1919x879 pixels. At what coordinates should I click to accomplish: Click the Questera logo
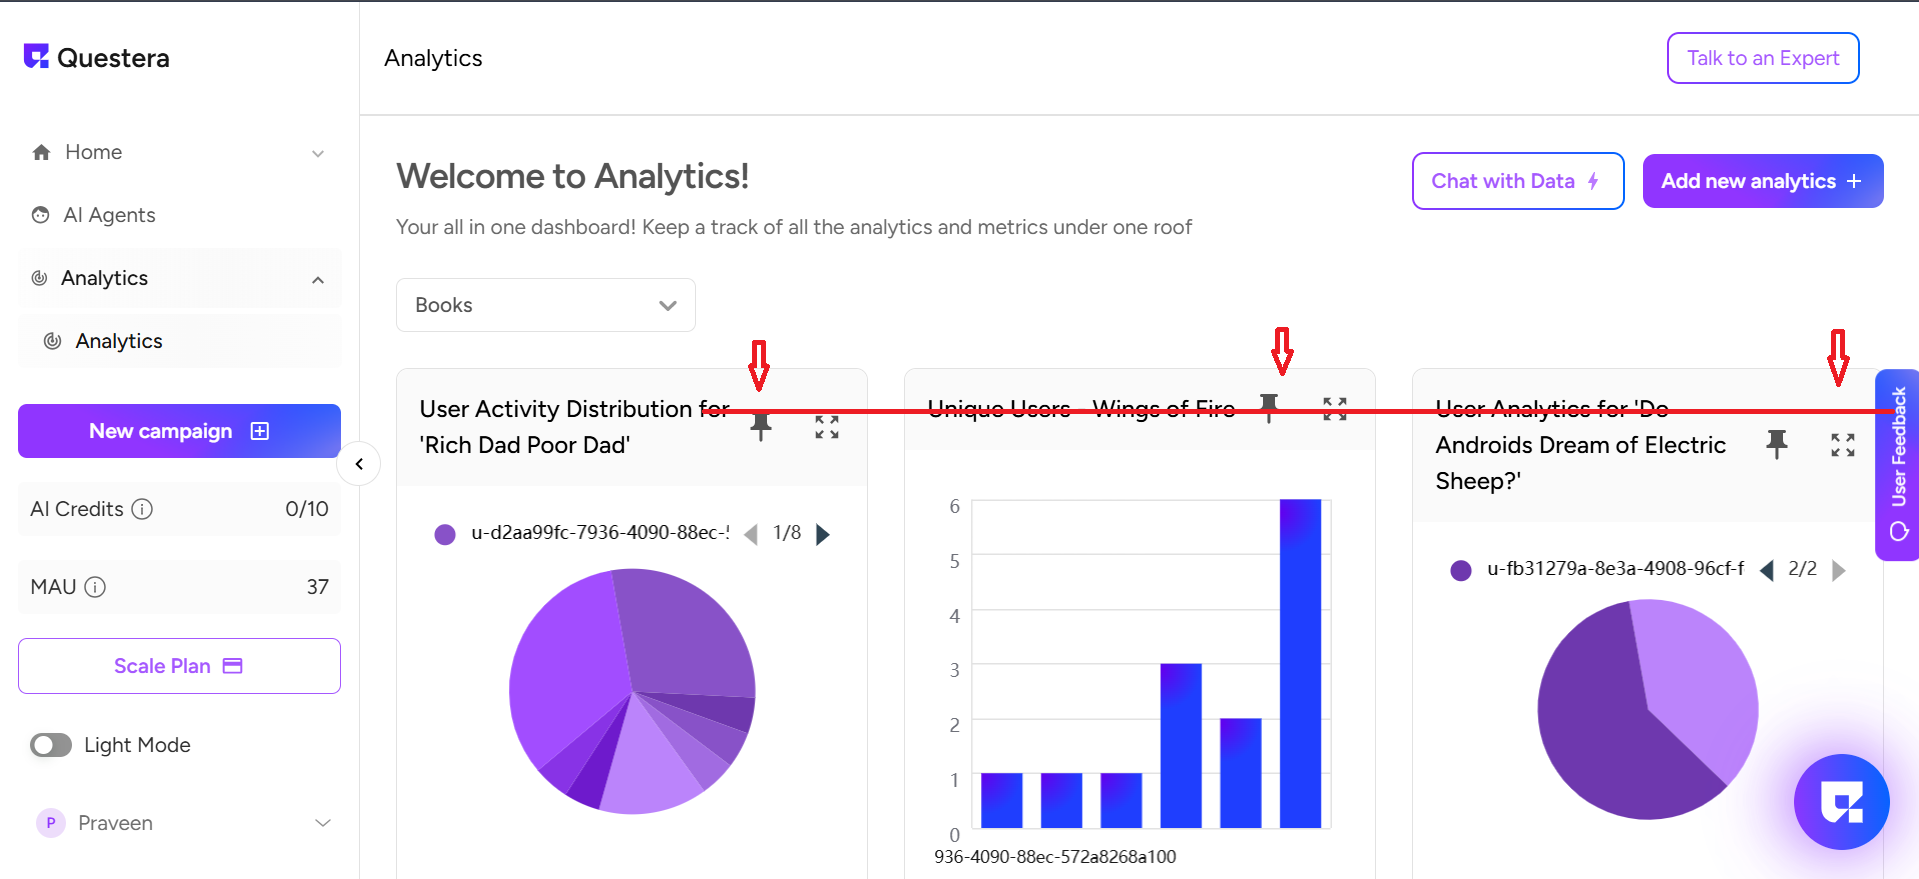tap(97, 57)
